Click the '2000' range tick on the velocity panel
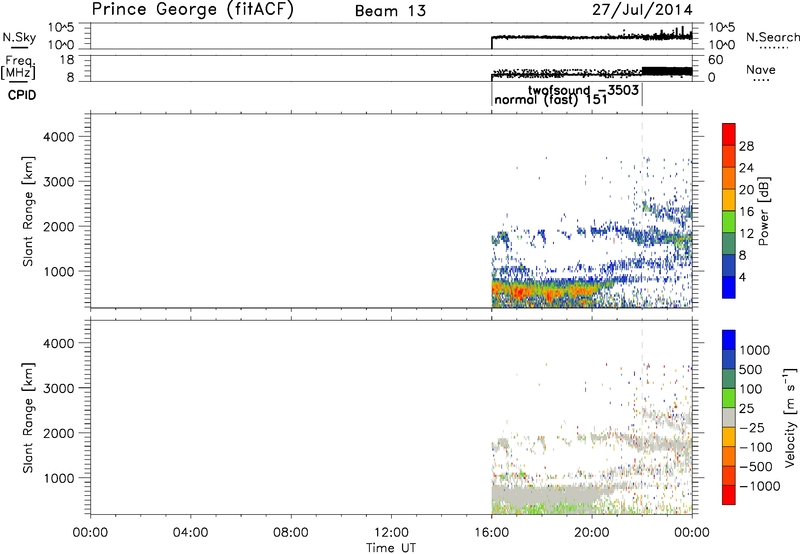Viewport: 800px width, 554px height. pos(59,433)
